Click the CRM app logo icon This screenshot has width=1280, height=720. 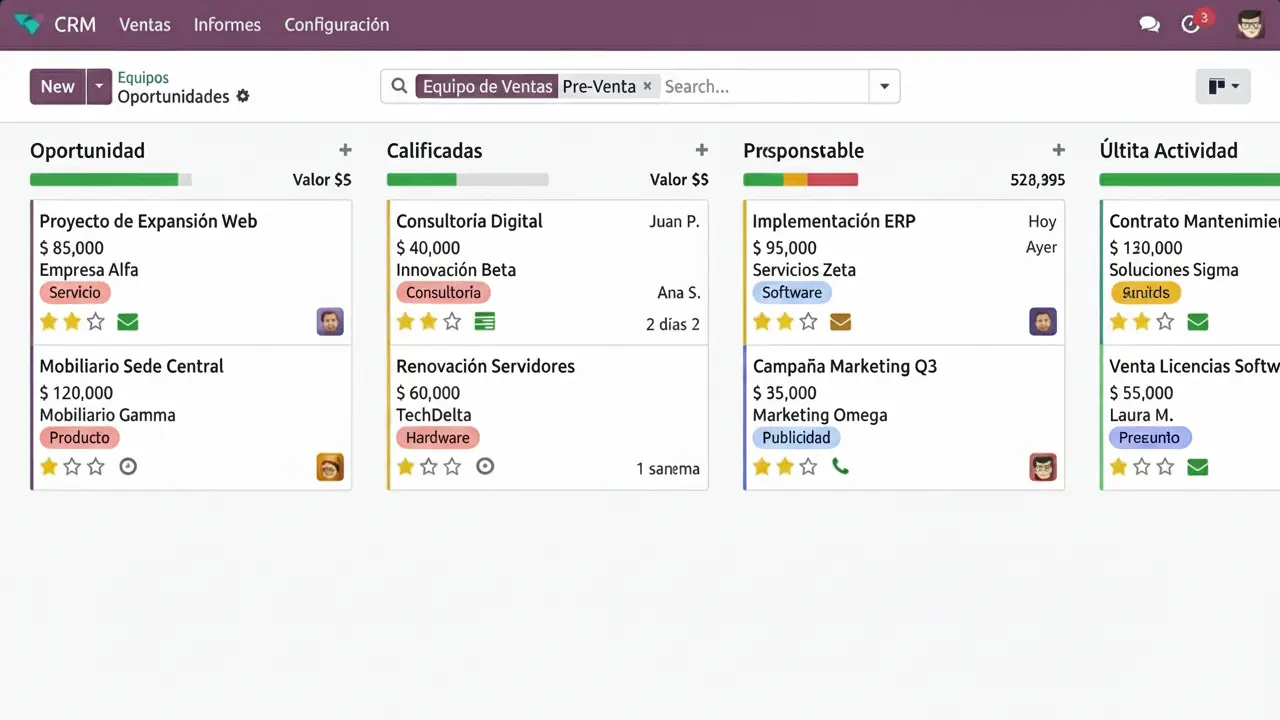(x=27, y=24)
